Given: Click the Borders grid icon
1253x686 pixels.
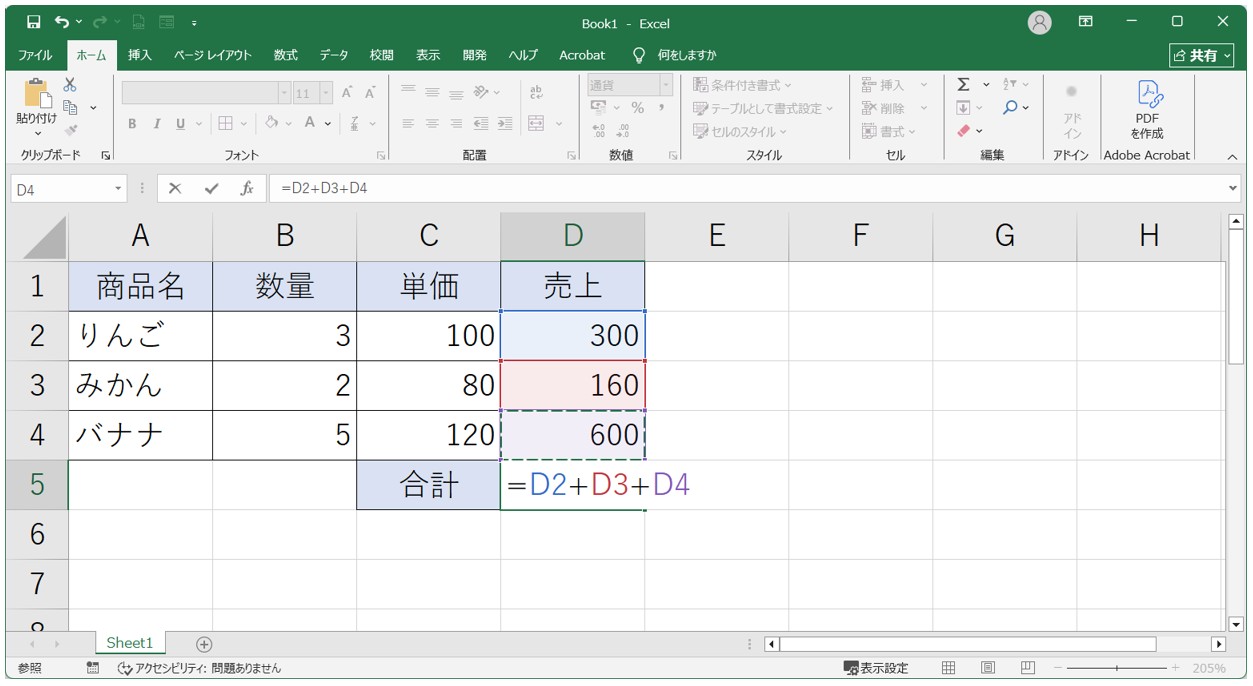Looking at the screenshot, I should 225,123.
